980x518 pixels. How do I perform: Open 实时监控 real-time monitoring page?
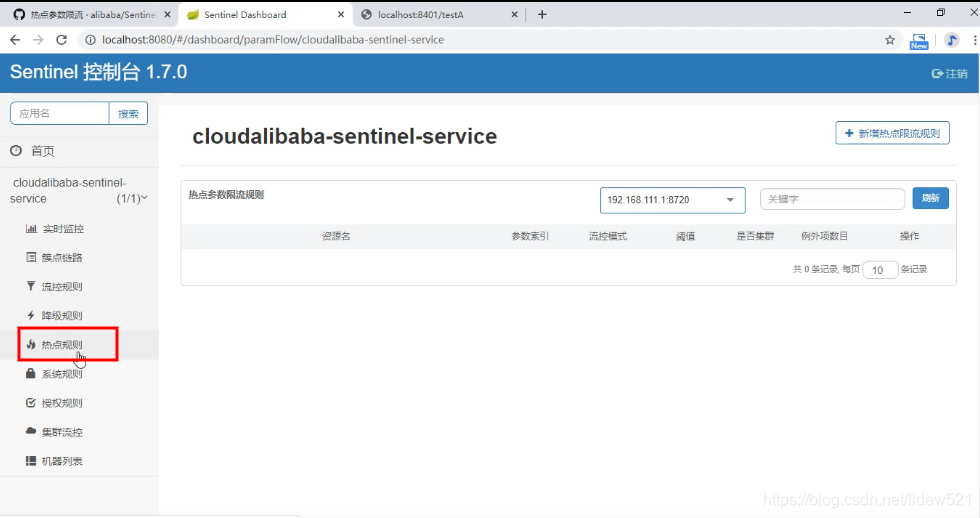(x=62, y=229)
